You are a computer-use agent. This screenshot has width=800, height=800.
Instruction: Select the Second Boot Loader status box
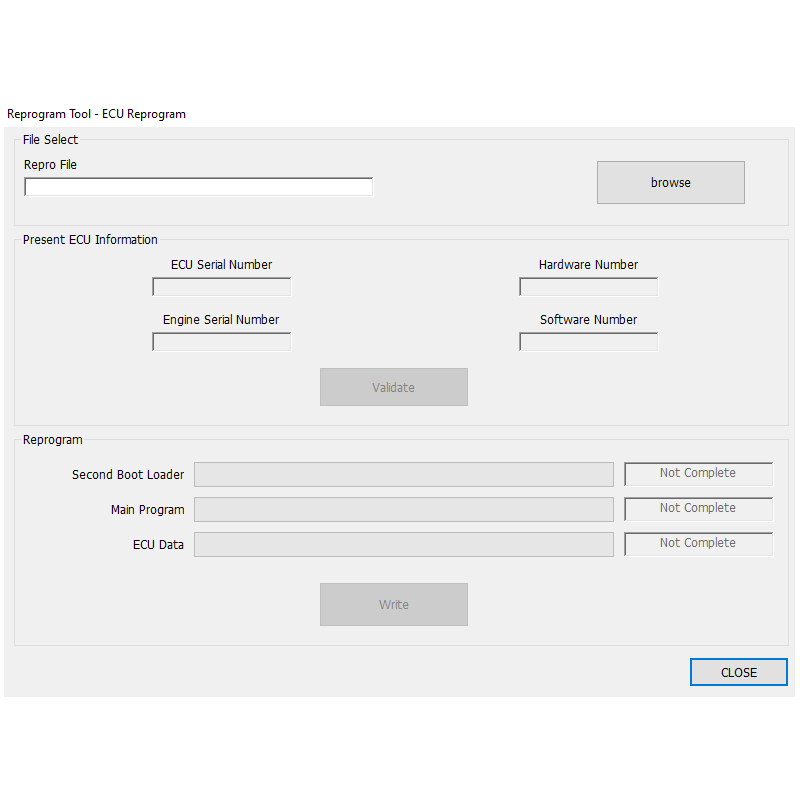point(698,474)
